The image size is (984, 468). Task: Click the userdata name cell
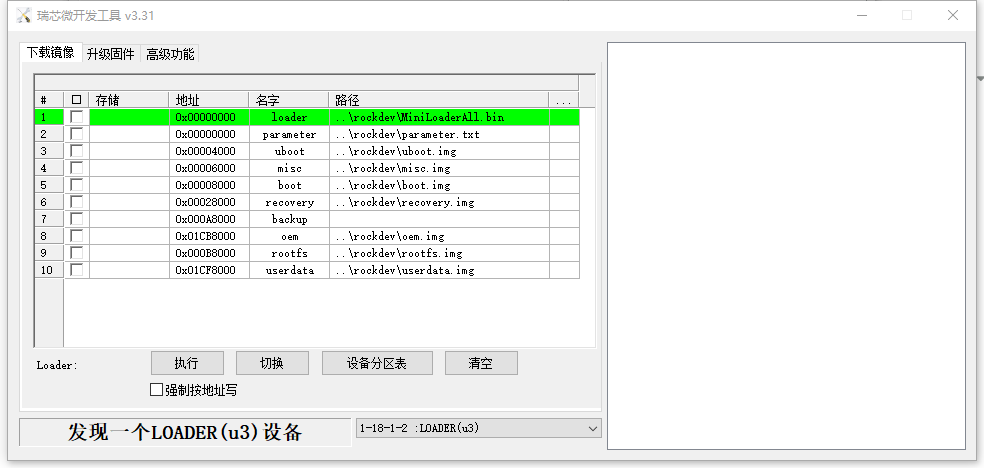click(x=289, y=270)
